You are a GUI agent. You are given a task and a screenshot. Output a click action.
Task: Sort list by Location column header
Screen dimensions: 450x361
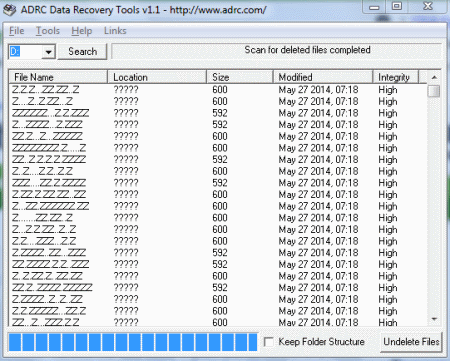(x=157, y=77)
